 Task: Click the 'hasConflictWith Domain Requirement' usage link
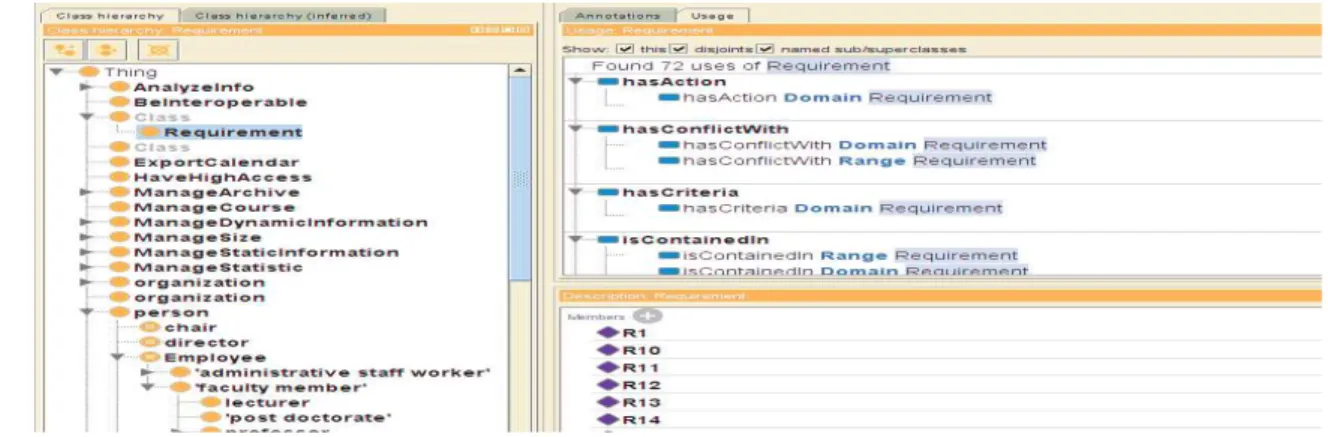(x=864, y=144)
